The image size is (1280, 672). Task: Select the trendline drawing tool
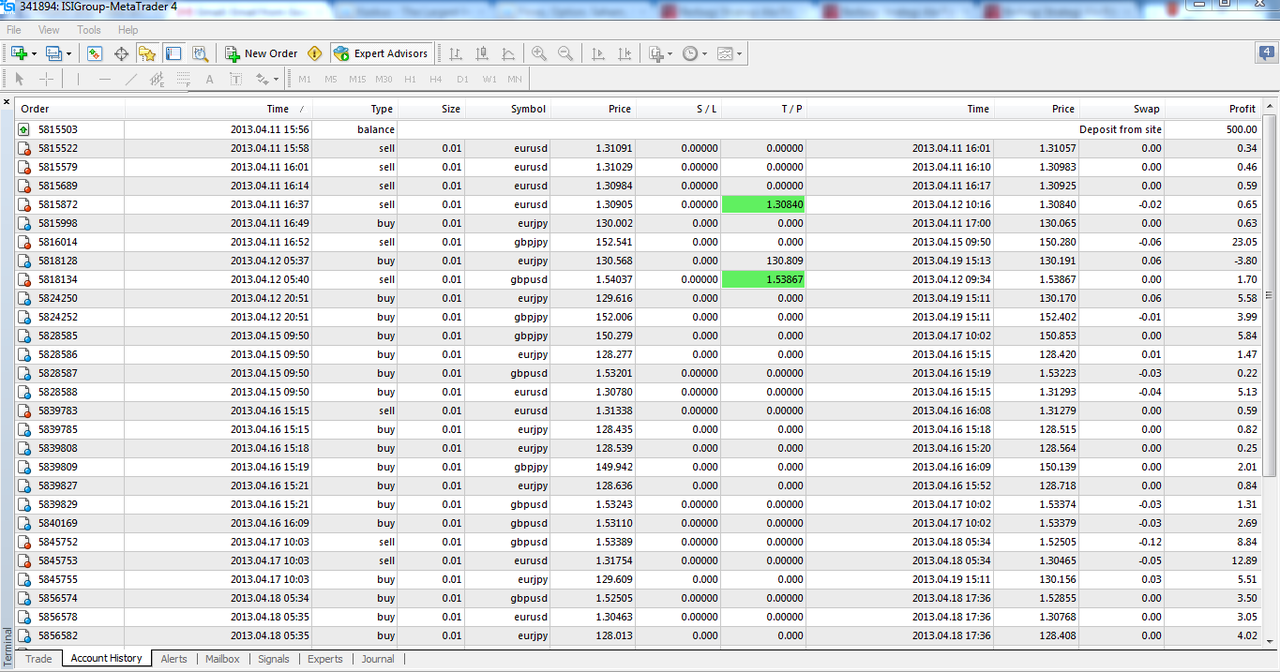(131, 79)
